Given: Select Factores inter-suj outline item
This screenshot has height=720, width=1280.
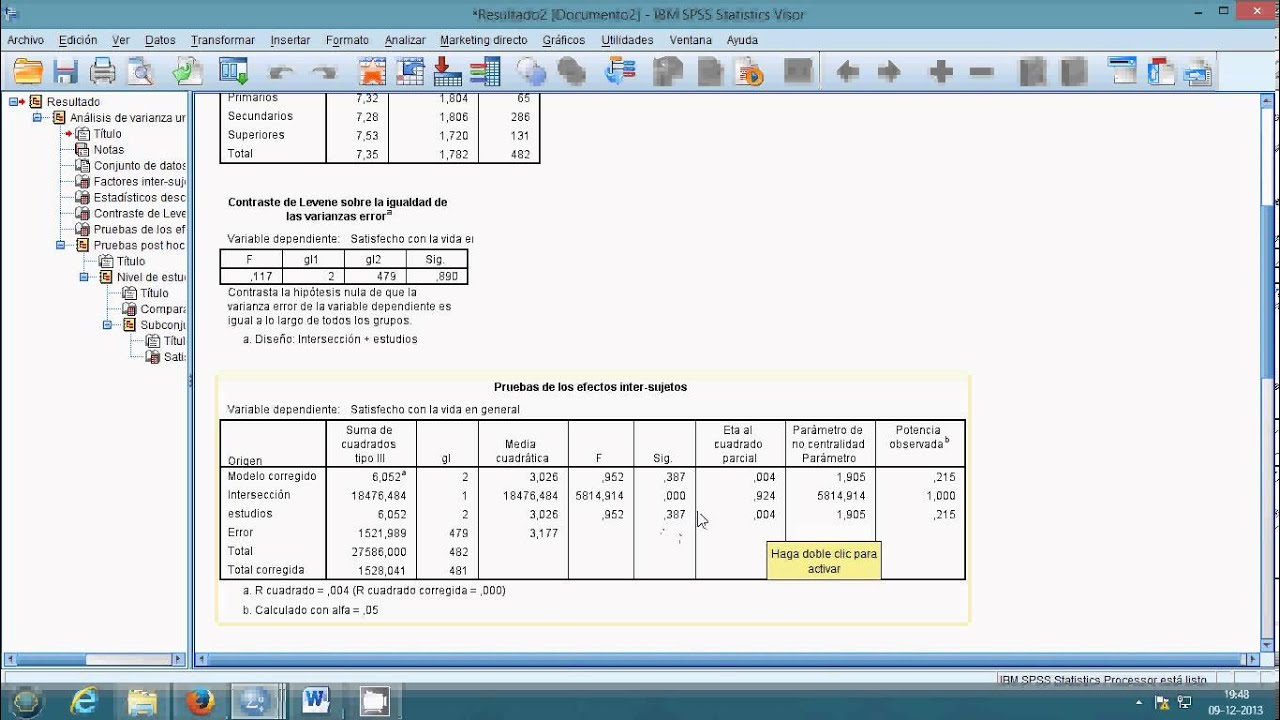Looking at the screenshot, I should pyautogui.click(x=139, y=181).
